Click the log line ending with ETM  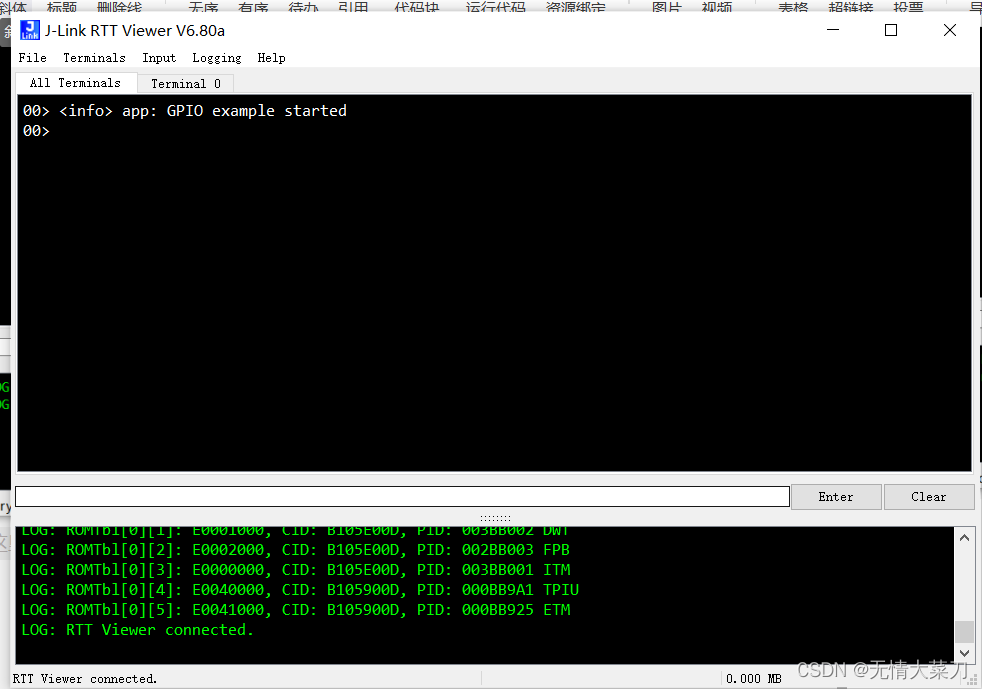tap(296, 610)
